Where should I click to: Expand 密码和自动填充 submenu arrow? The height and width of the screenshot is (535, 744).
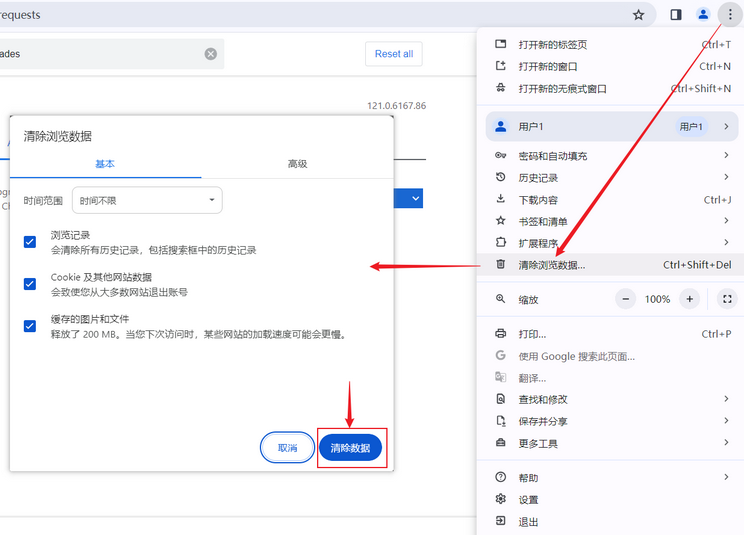point(726,155)
